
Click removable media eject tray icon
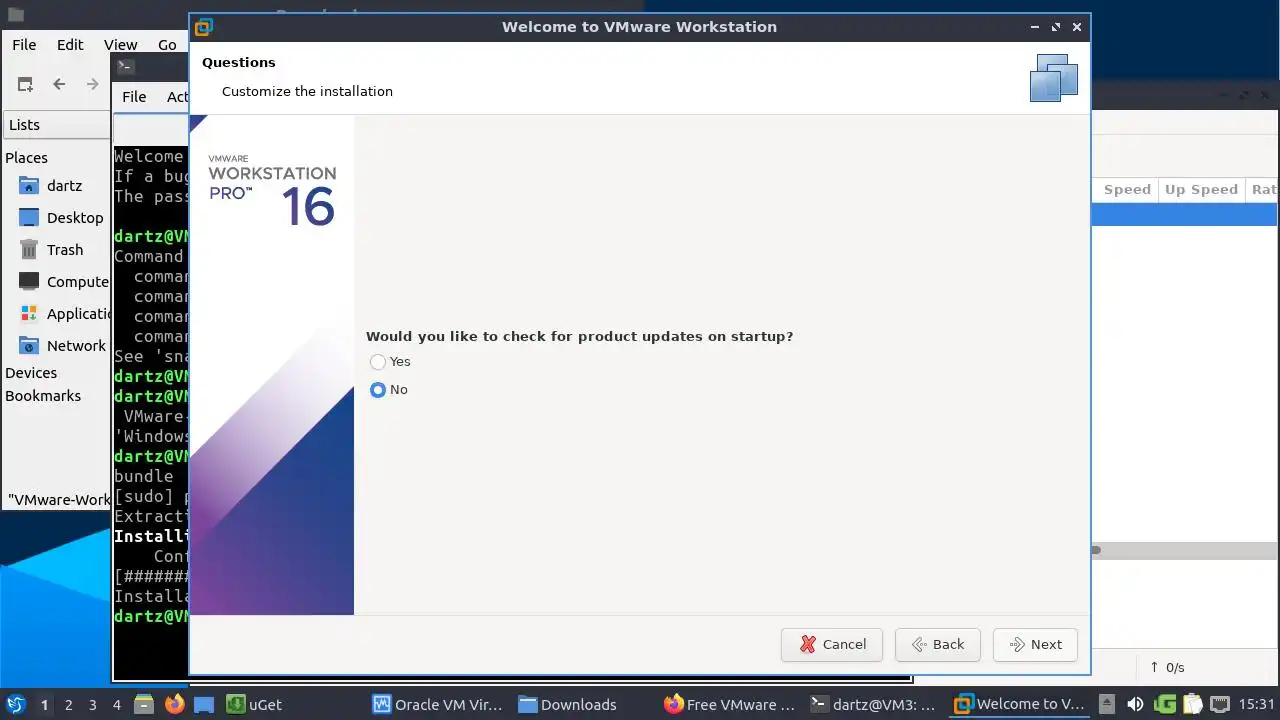pyautogui.click(x=1107, y=704)
